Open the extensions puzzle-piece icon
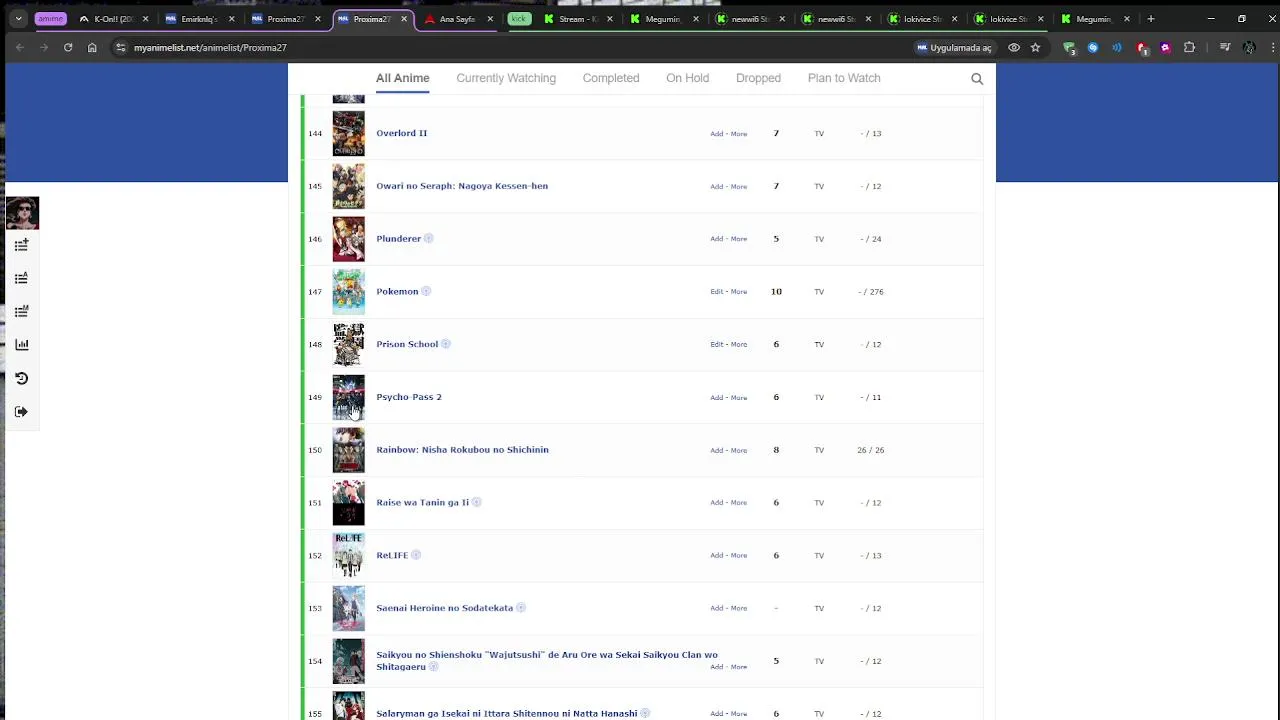This screenshot has height=720, width=1280. coord(1189,47)
